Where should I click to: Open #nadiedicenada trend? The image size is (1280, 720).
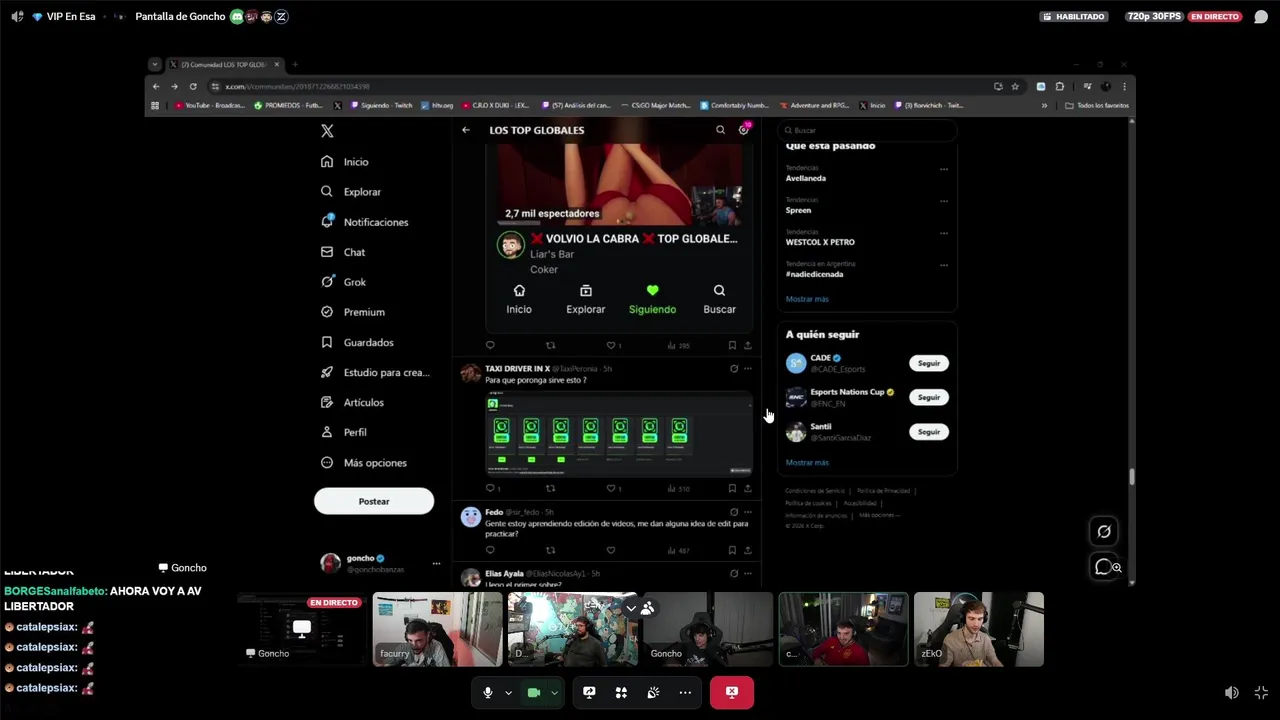814,274
